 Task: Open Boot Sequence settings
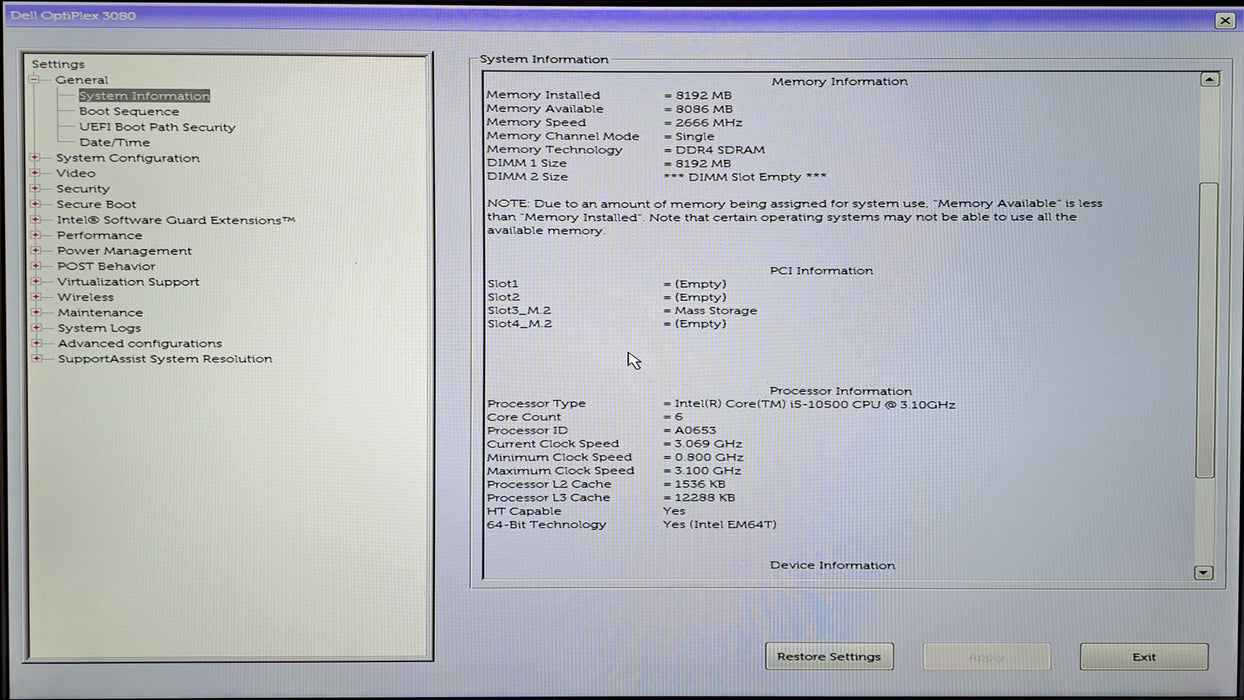129,112
